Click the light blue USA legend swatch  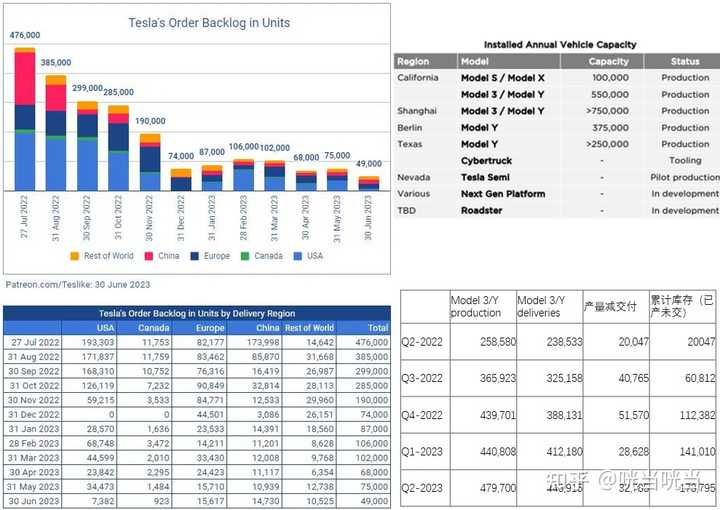coord(298,256)
